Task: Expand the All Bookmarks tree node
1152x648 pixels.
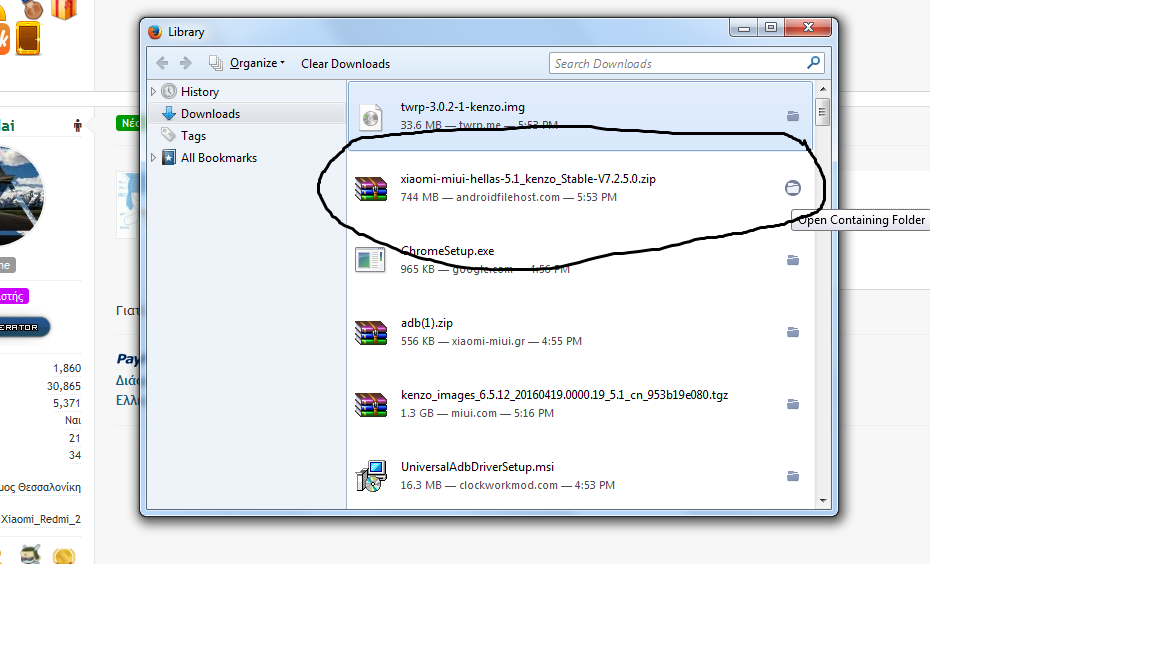Action: (x=153, y=158)
